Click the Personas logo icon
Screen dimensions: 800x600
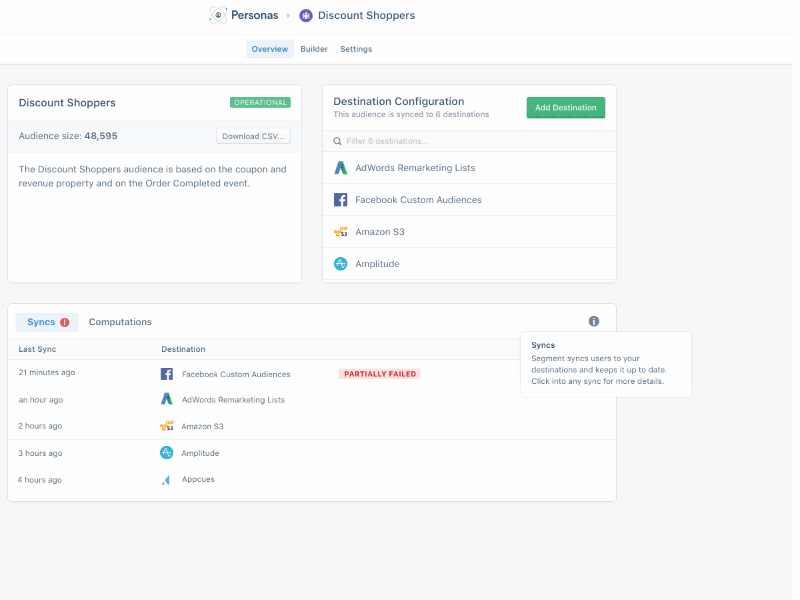coord(218,15)
